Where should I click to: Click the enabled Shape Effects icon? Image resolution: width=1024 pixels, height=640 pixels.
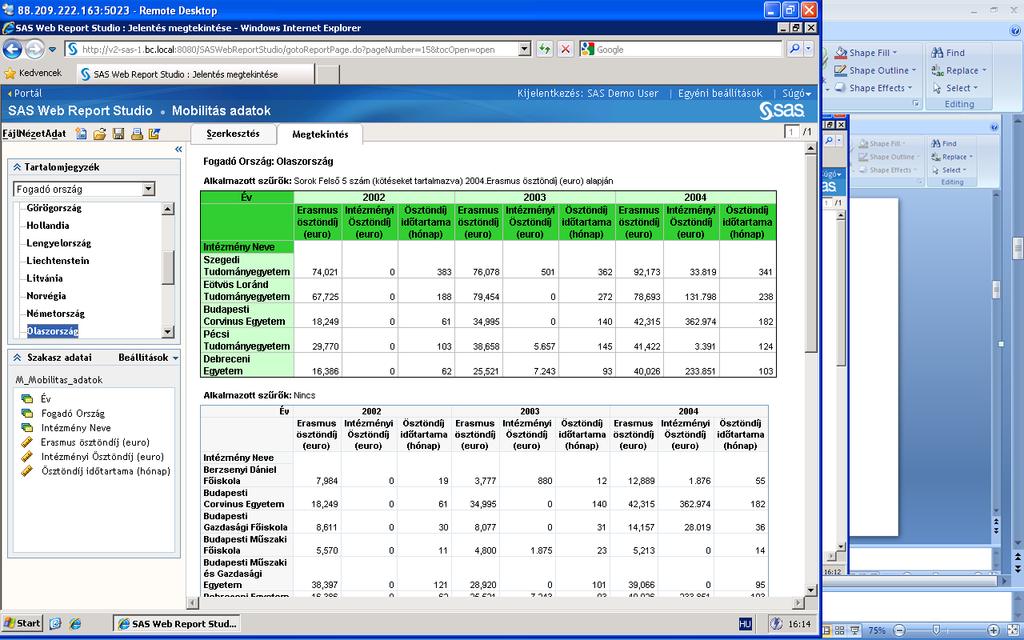(840, 88)
